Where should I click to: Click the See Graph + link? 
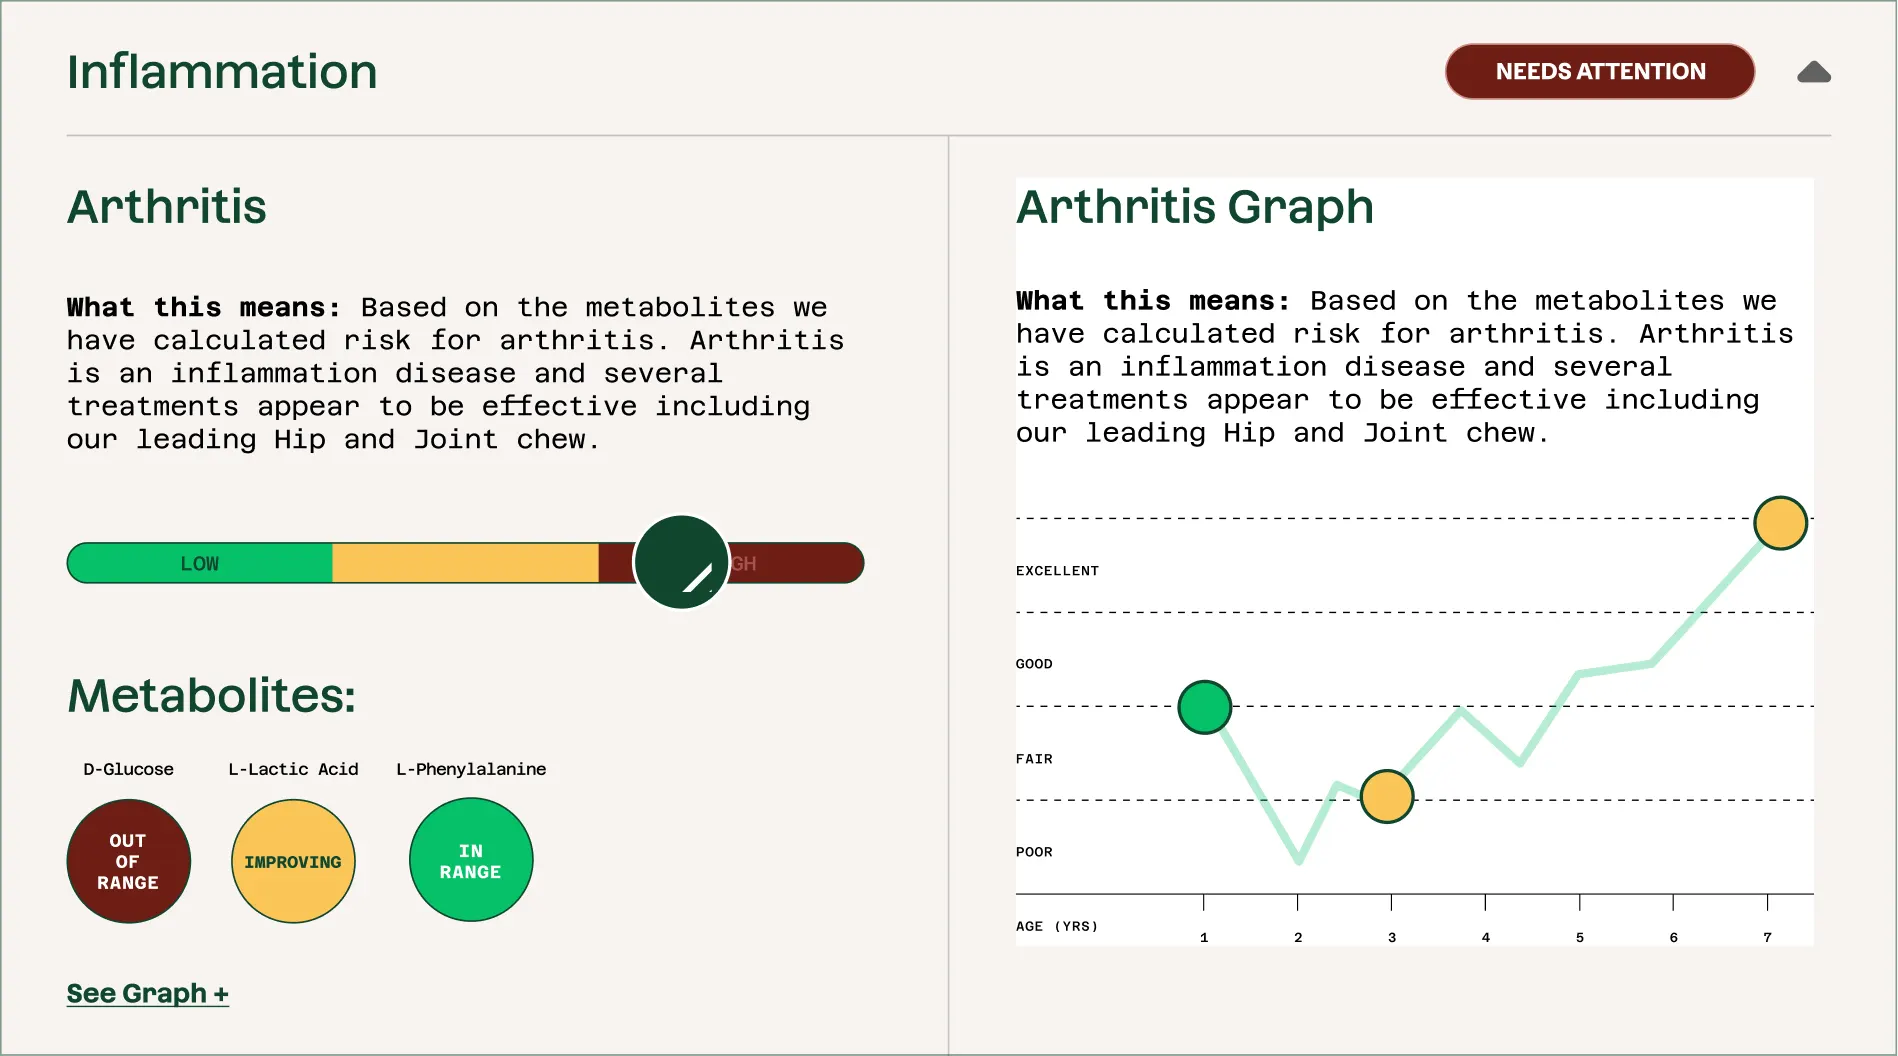pyautogui.click(x=148, y=993)
